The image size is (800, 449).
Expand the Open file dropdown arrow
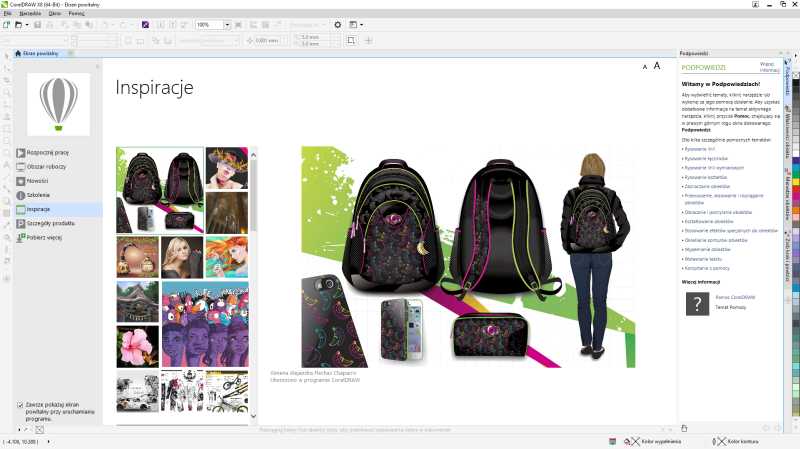click(27, 24)
